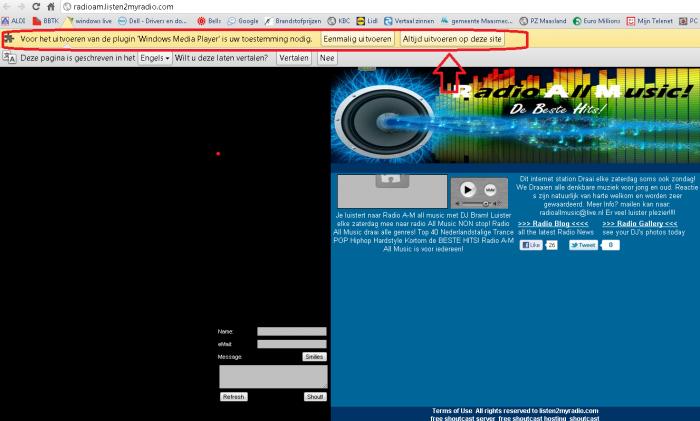The width and height of the screenshot is (700, 421).
Task: Play the radio stream
Action: (x=467, y=190)
